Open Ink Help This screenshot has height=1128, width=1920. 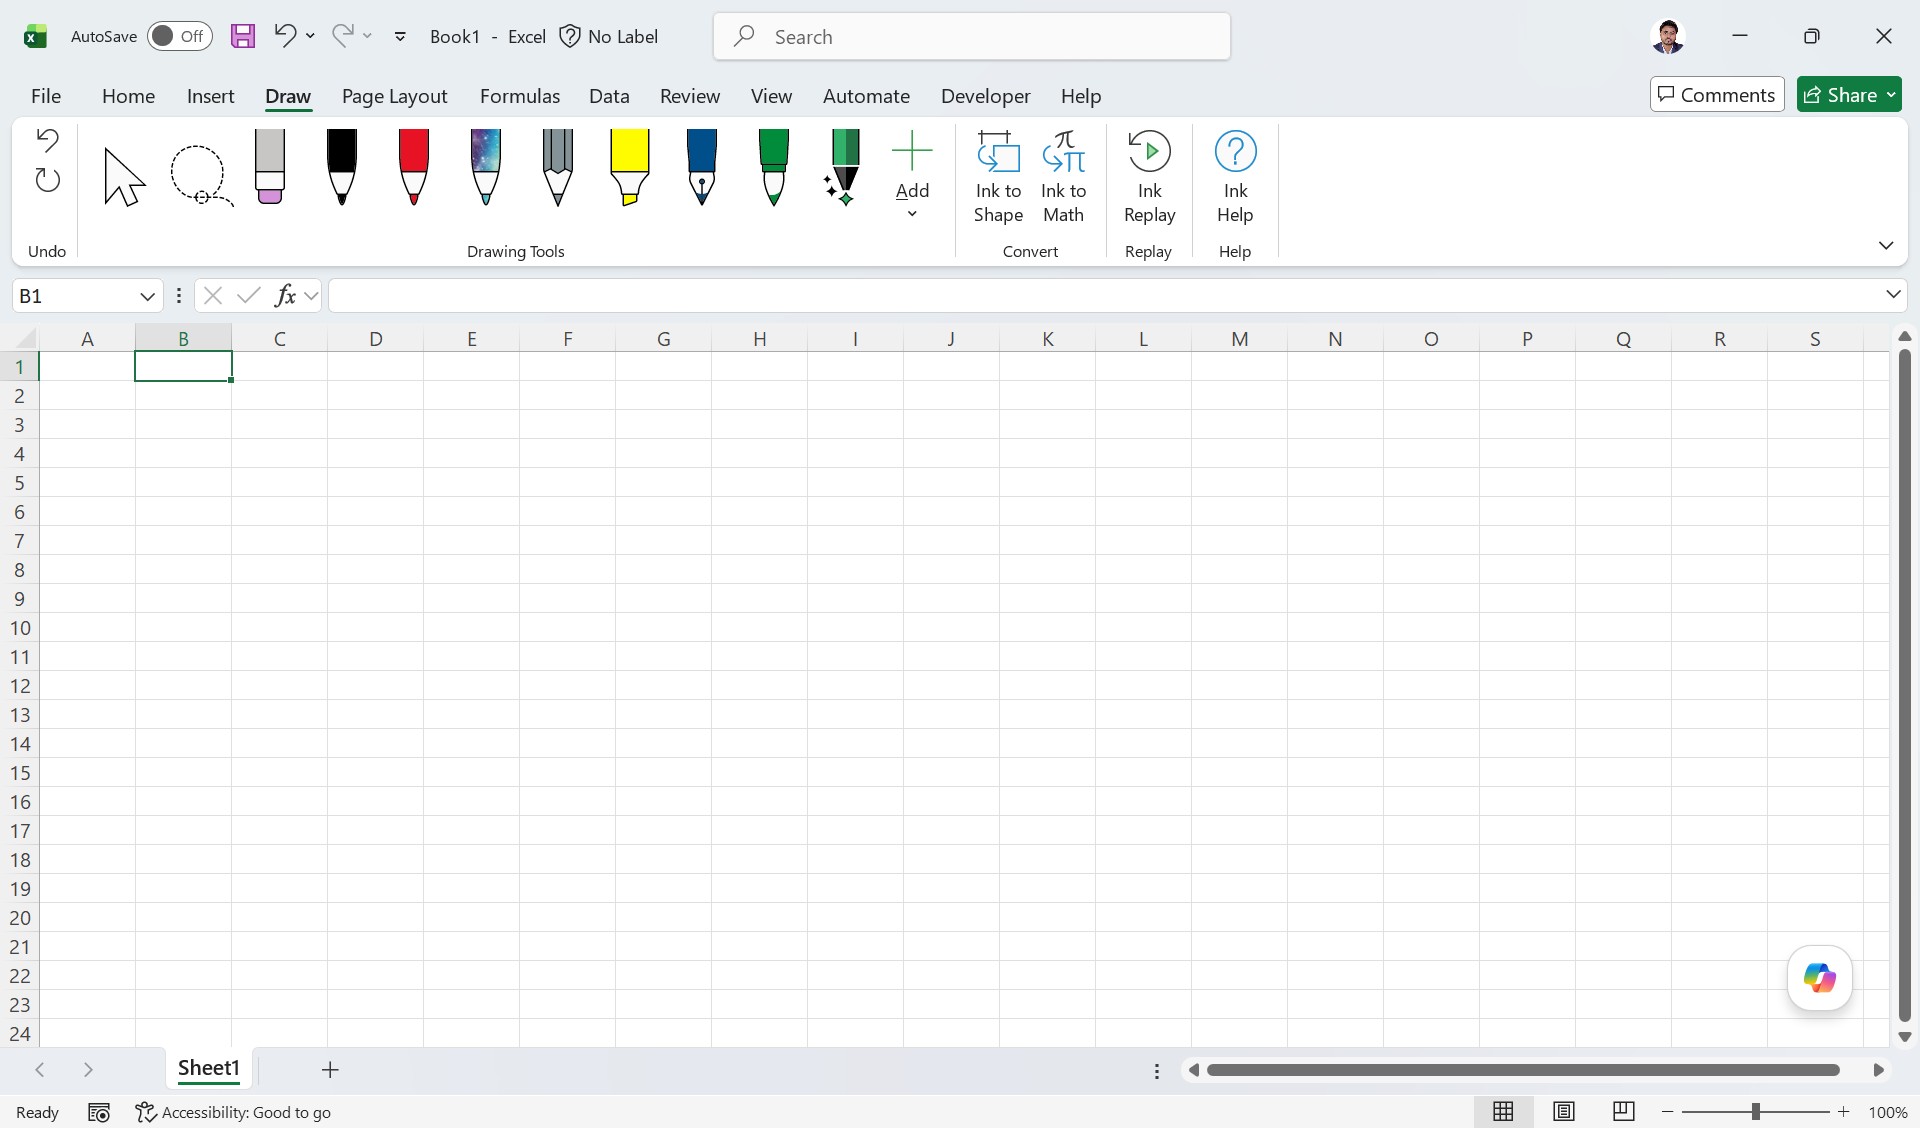pos(1235,177)
